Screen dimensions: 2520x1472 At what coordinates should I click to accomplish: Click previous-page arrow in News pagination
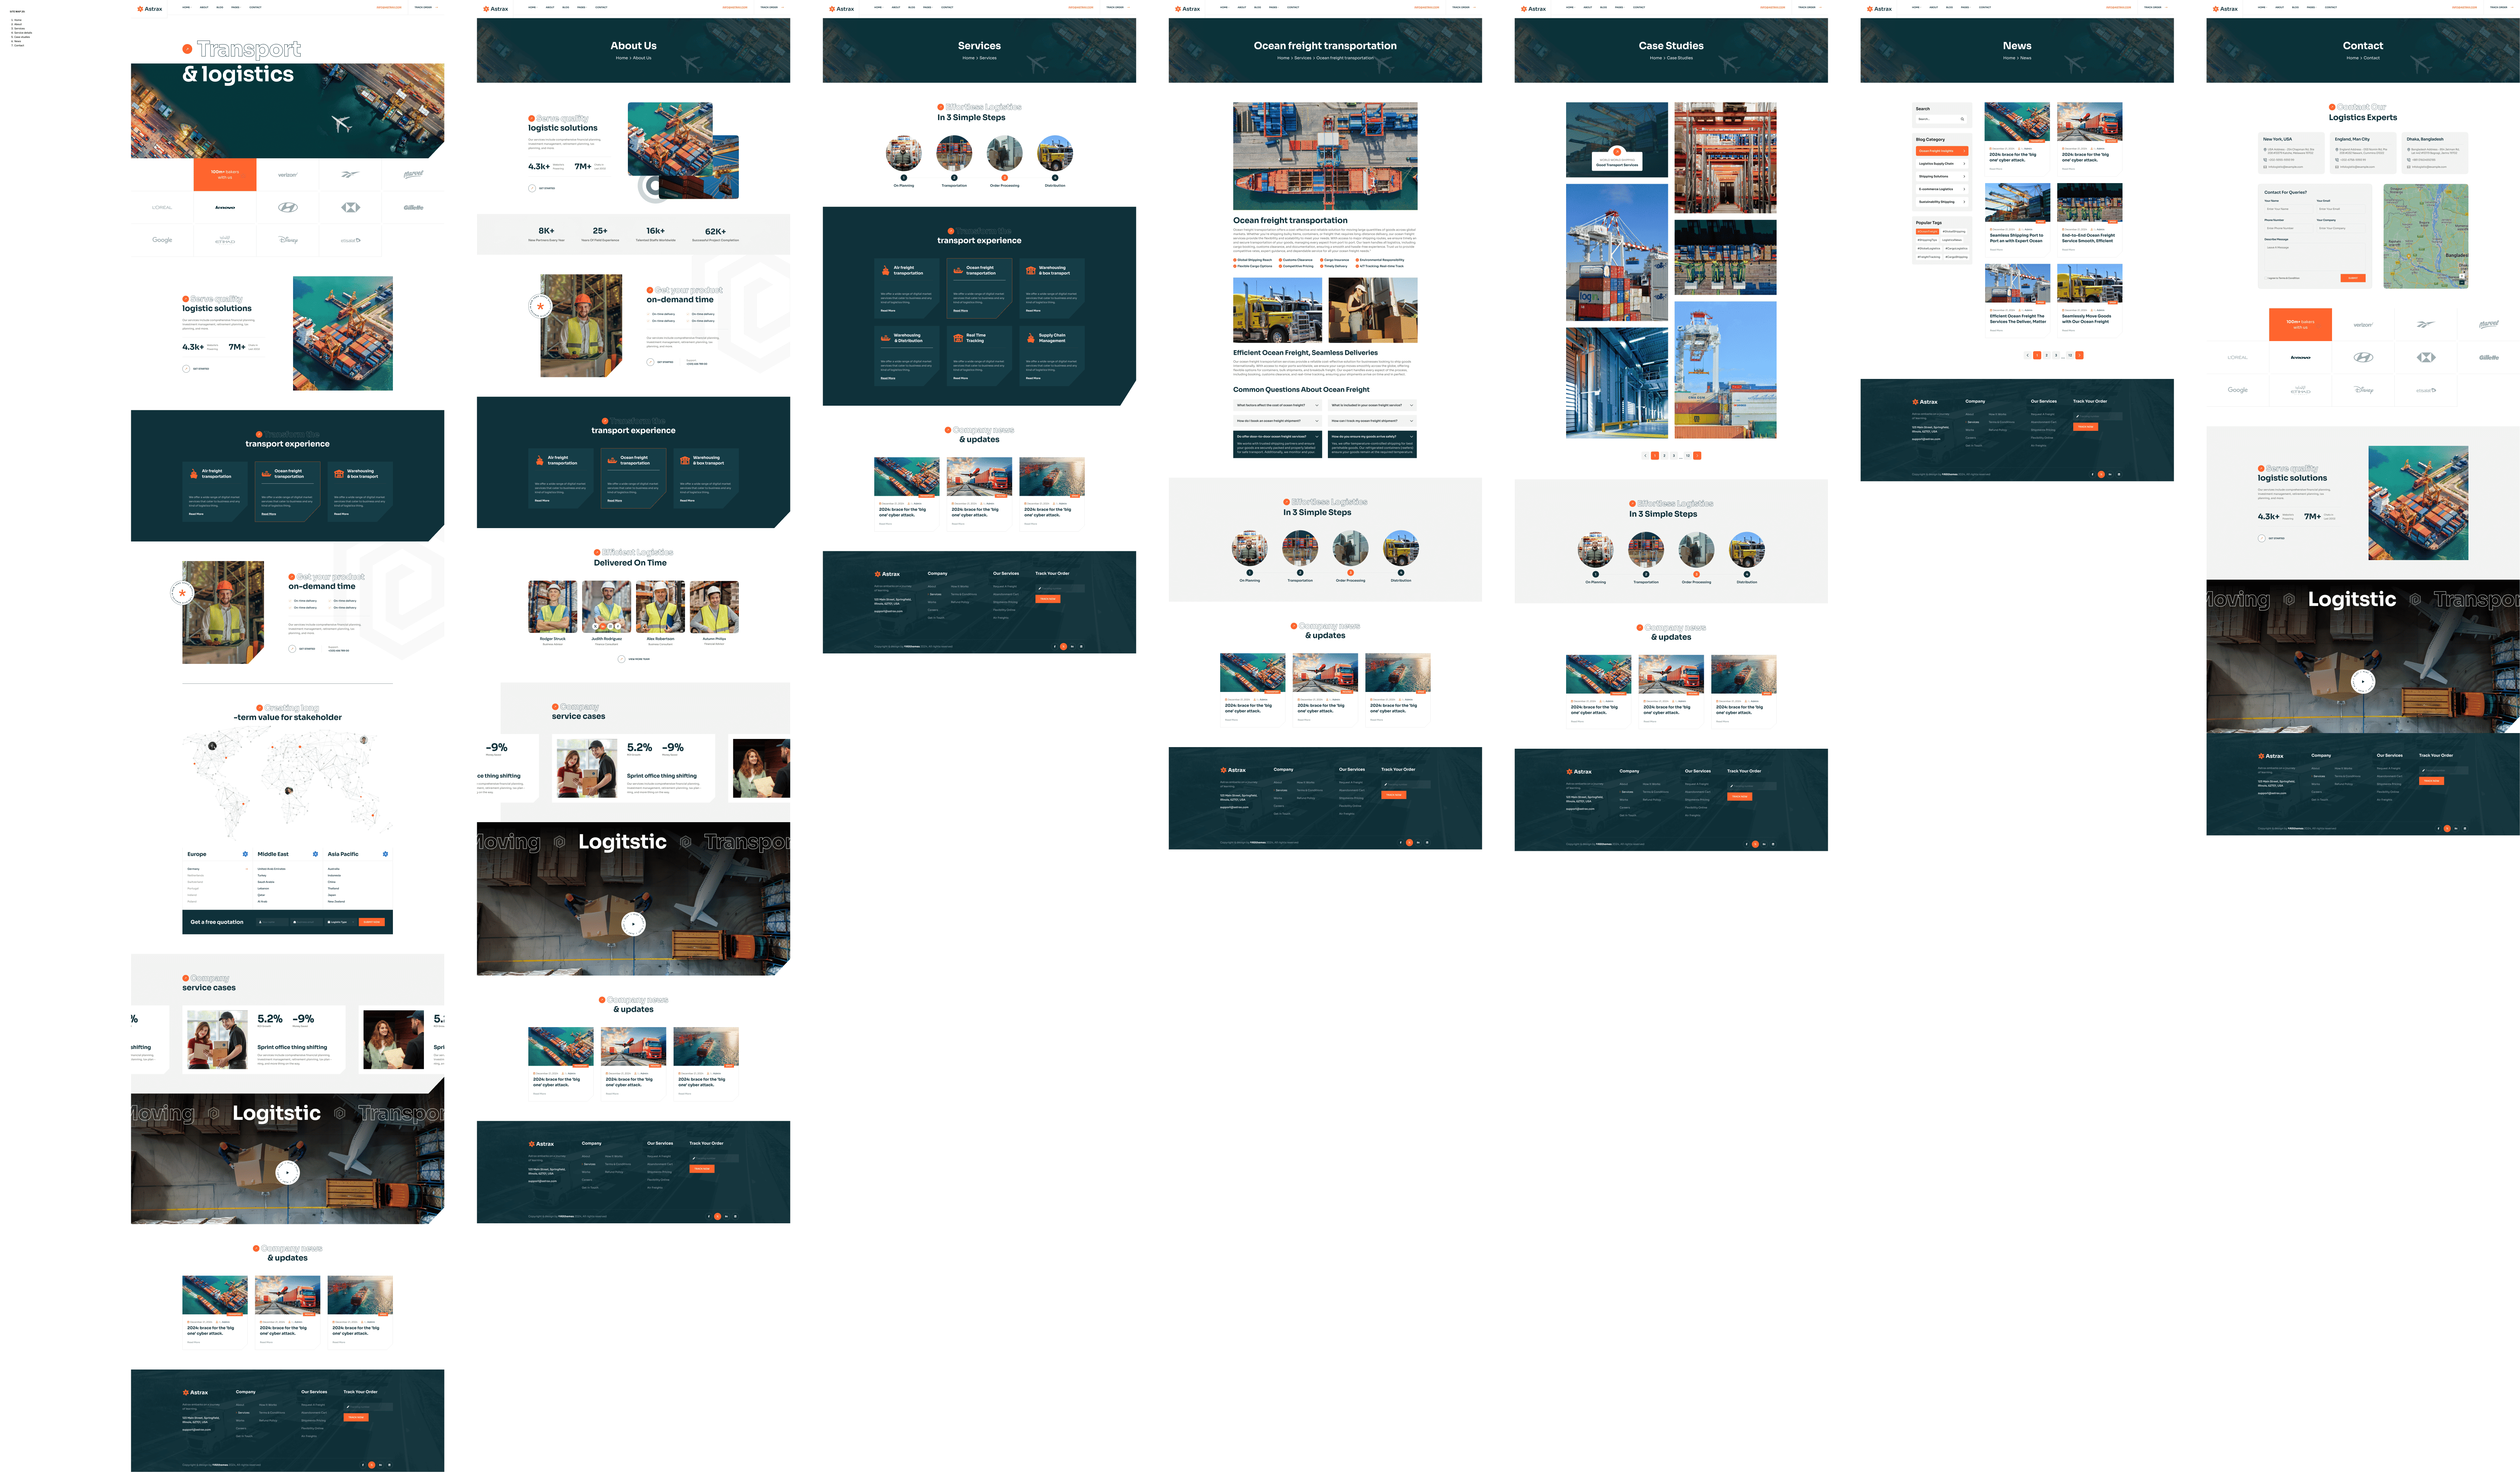coord(2028,355)
